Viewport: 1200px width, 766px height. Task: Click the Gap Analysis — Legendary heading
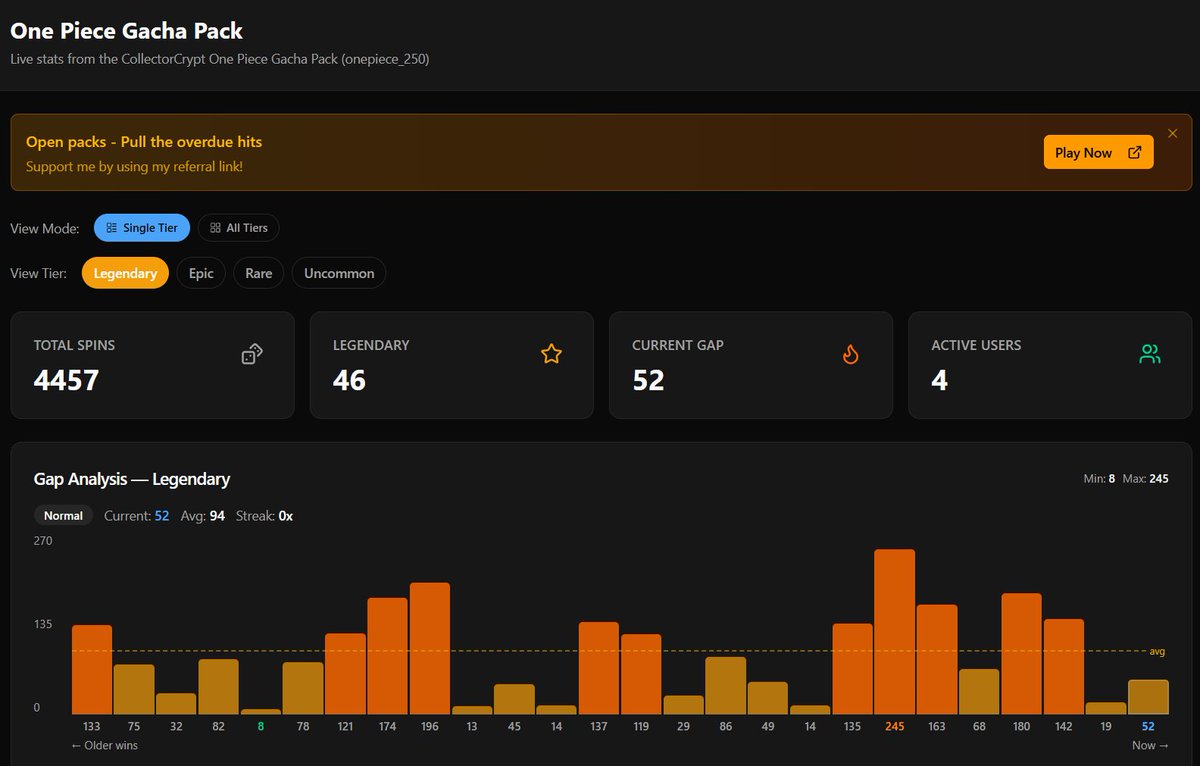pyautogui.click(x=132, y=479)
